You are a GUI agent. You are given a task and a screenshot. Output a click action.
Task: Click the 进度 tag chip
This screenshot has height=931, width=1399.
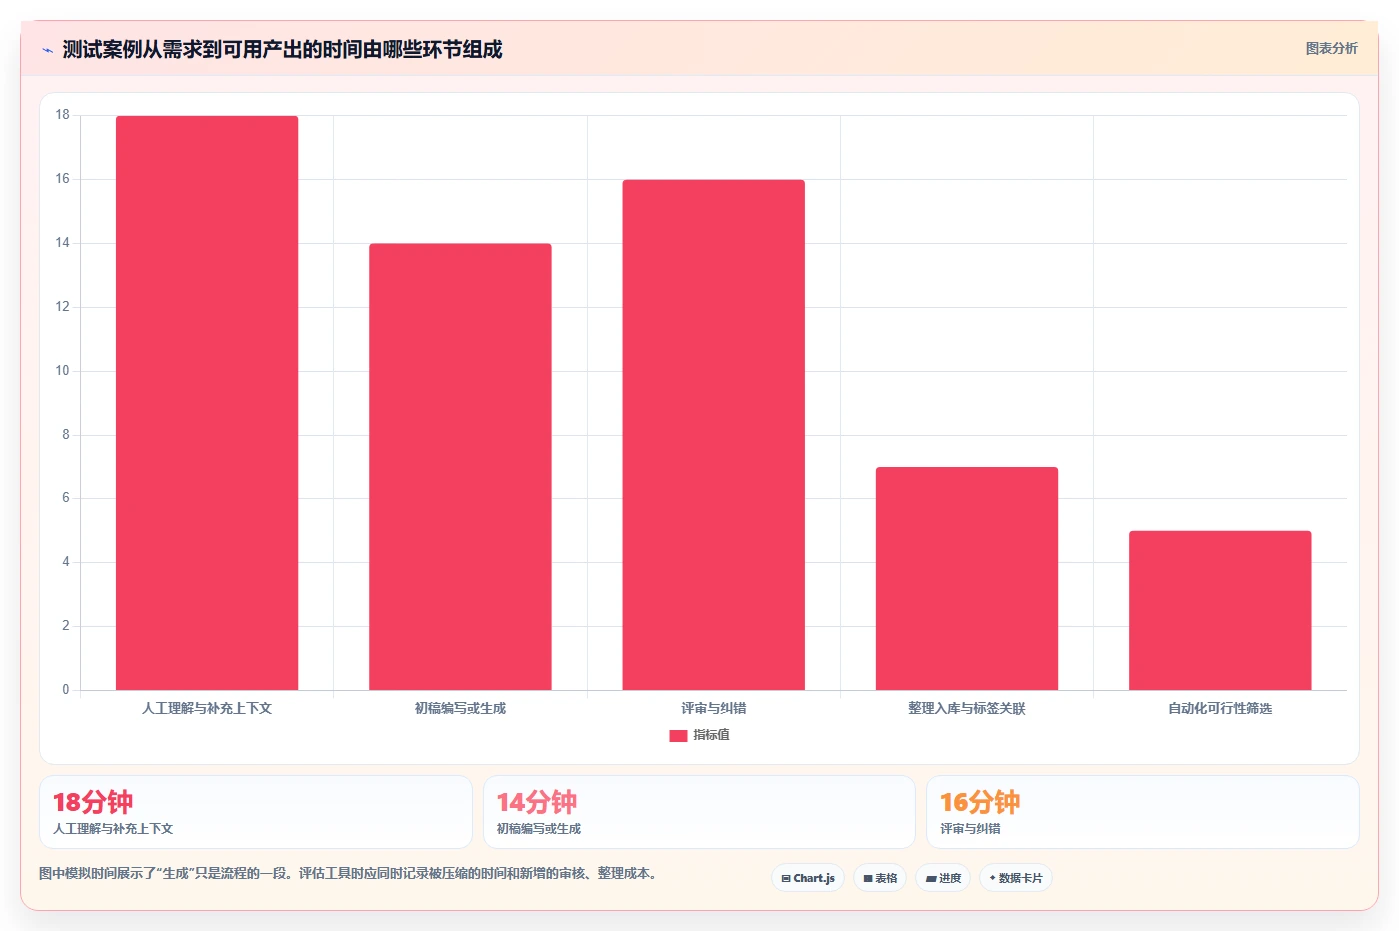coord(943,878)
